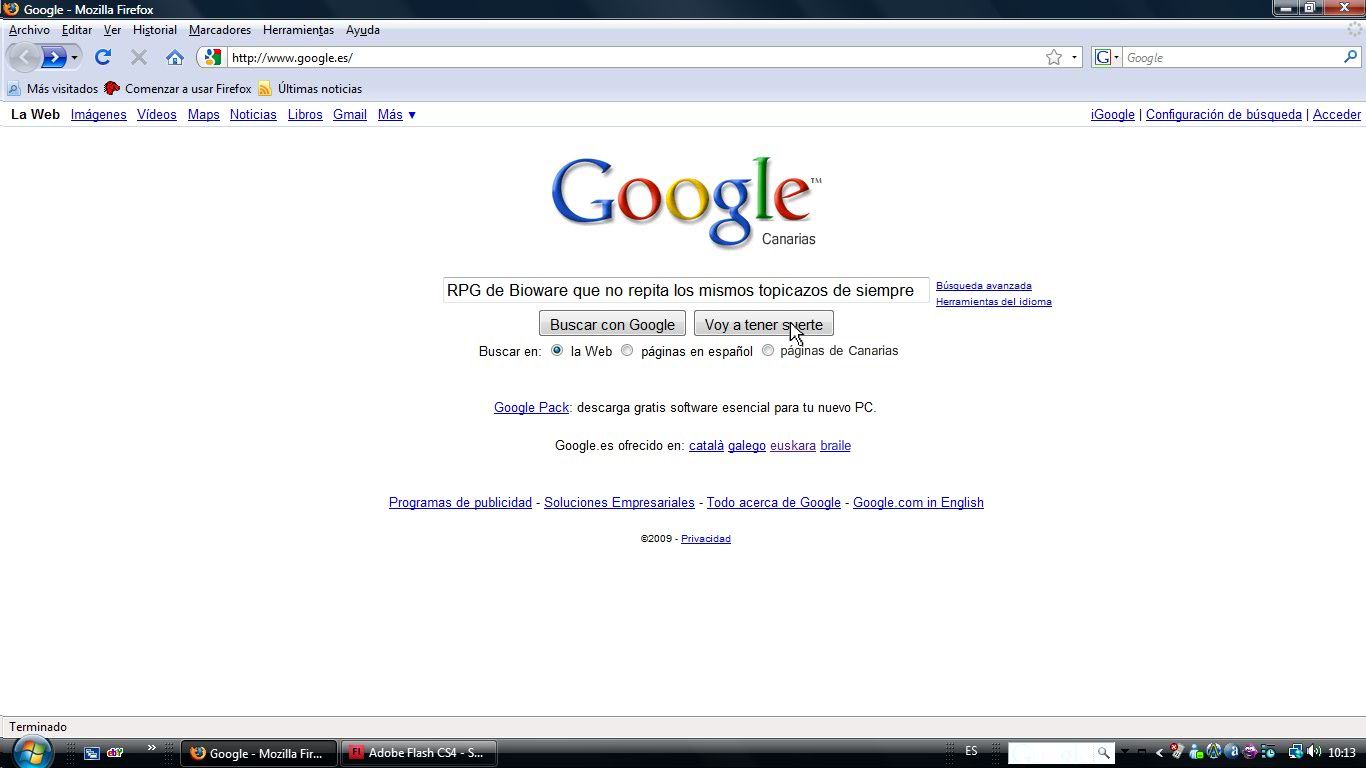Open the Ver menu
1366x768 pixels.
[112, 30]
